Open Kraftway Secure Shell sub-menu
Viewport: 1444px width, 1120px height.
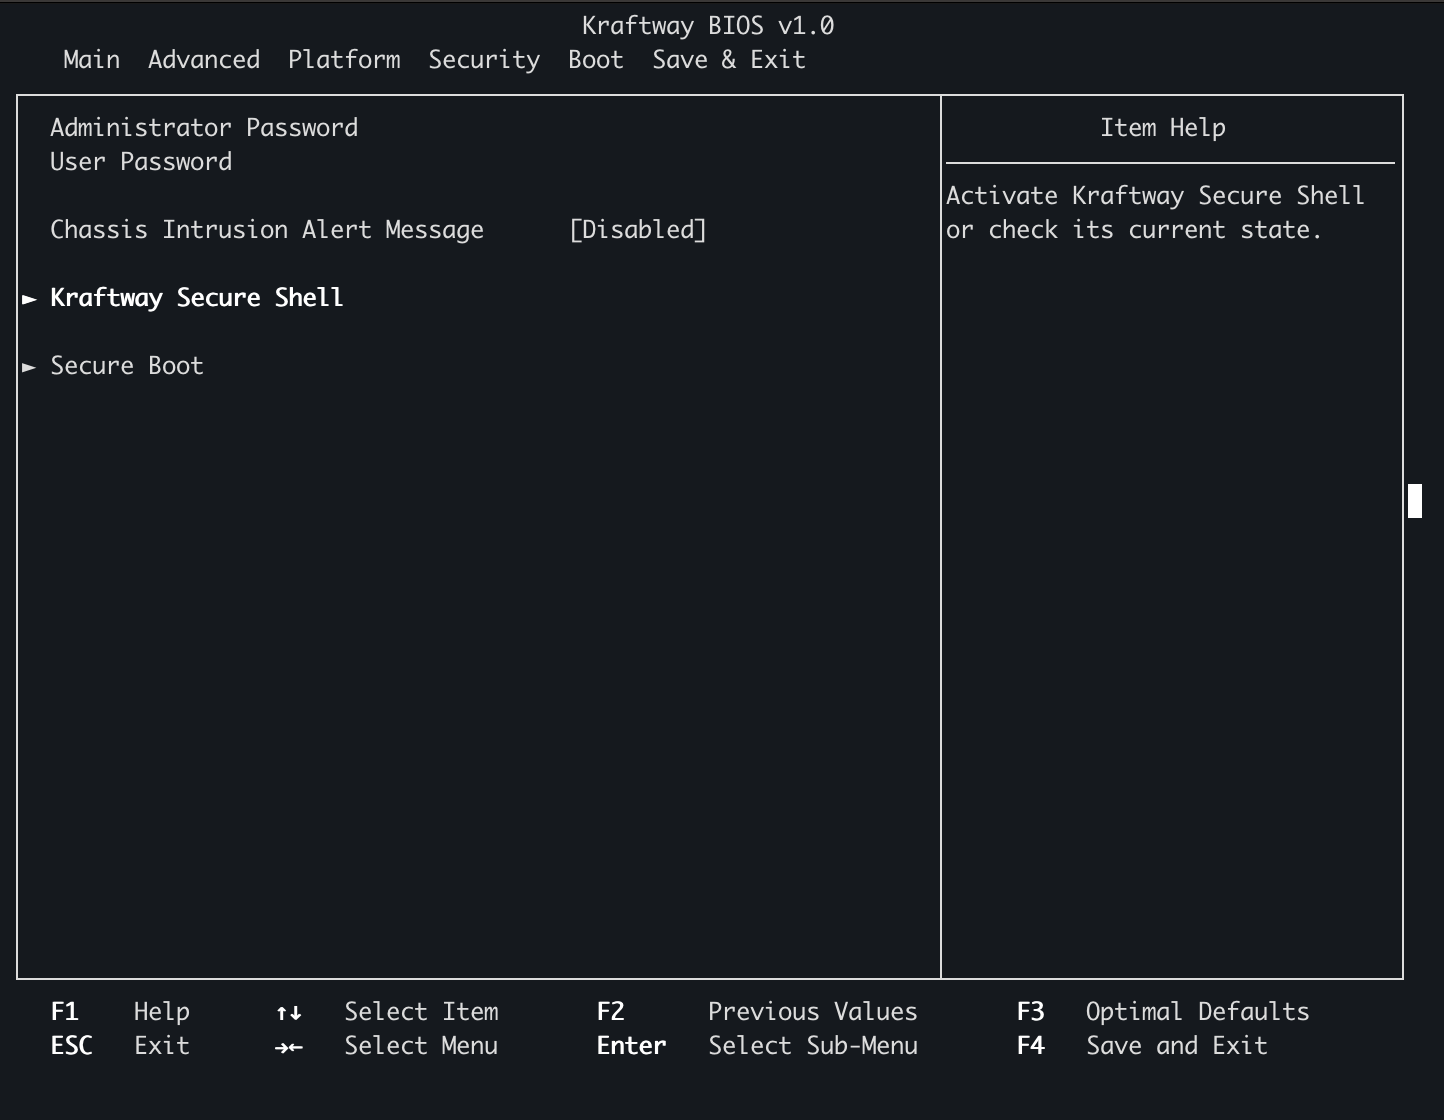pyautogui.click(x=197, y=298)
